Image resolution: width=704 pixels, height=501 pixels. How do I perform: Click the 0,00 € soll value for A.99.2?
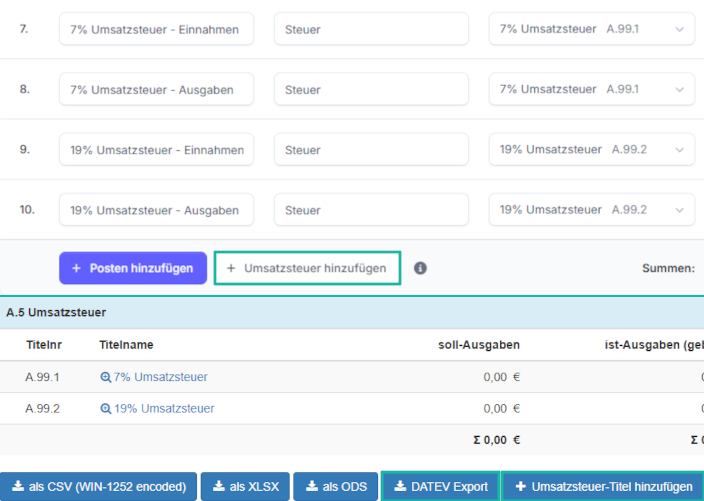[x=502, y=409]
